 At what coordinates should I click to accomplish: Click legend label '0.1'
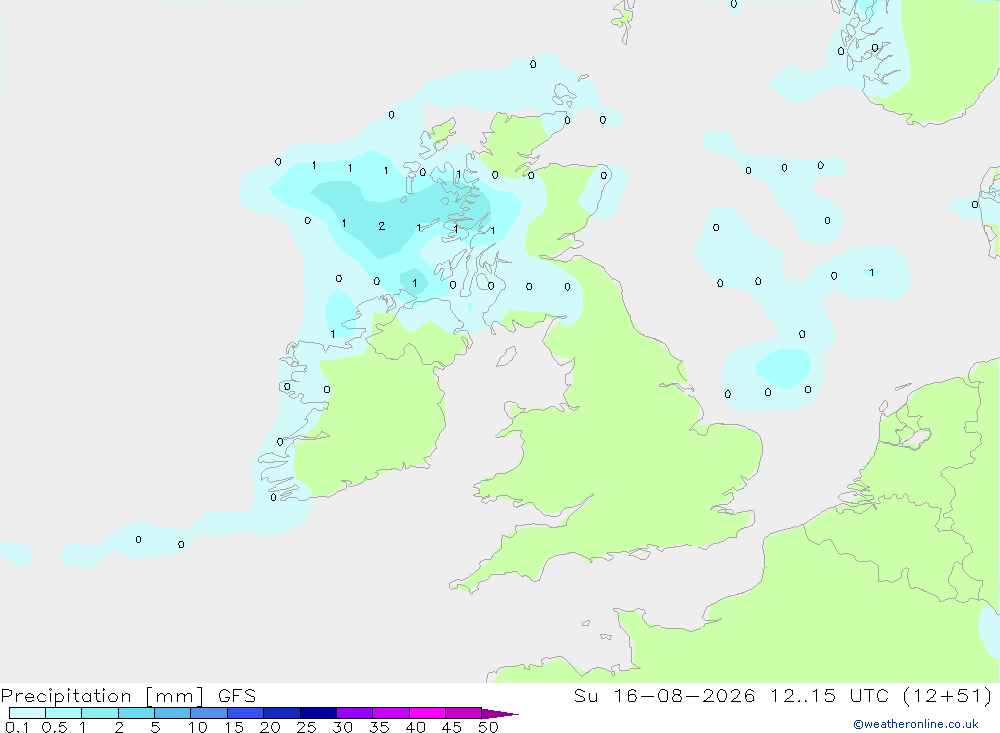pos(17,727)
